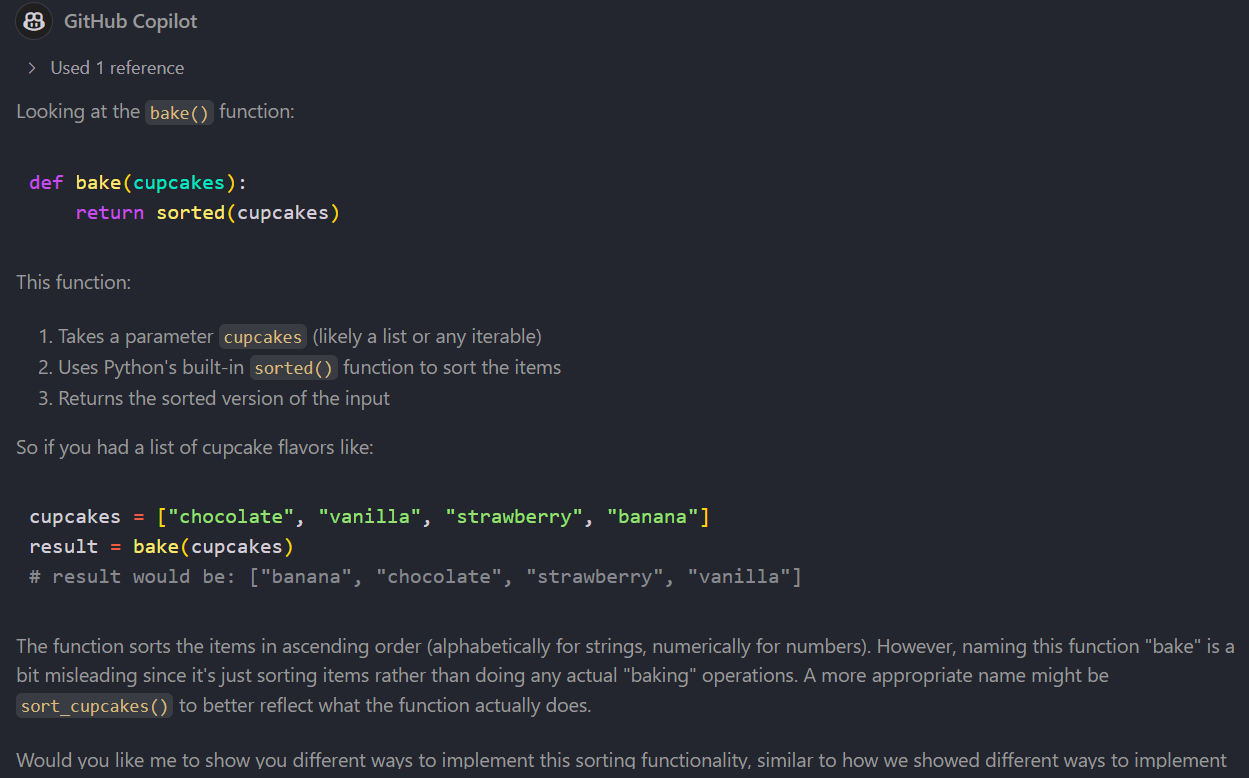
Task: Click the sorted() inline code chip
Action: coord(293,368)
